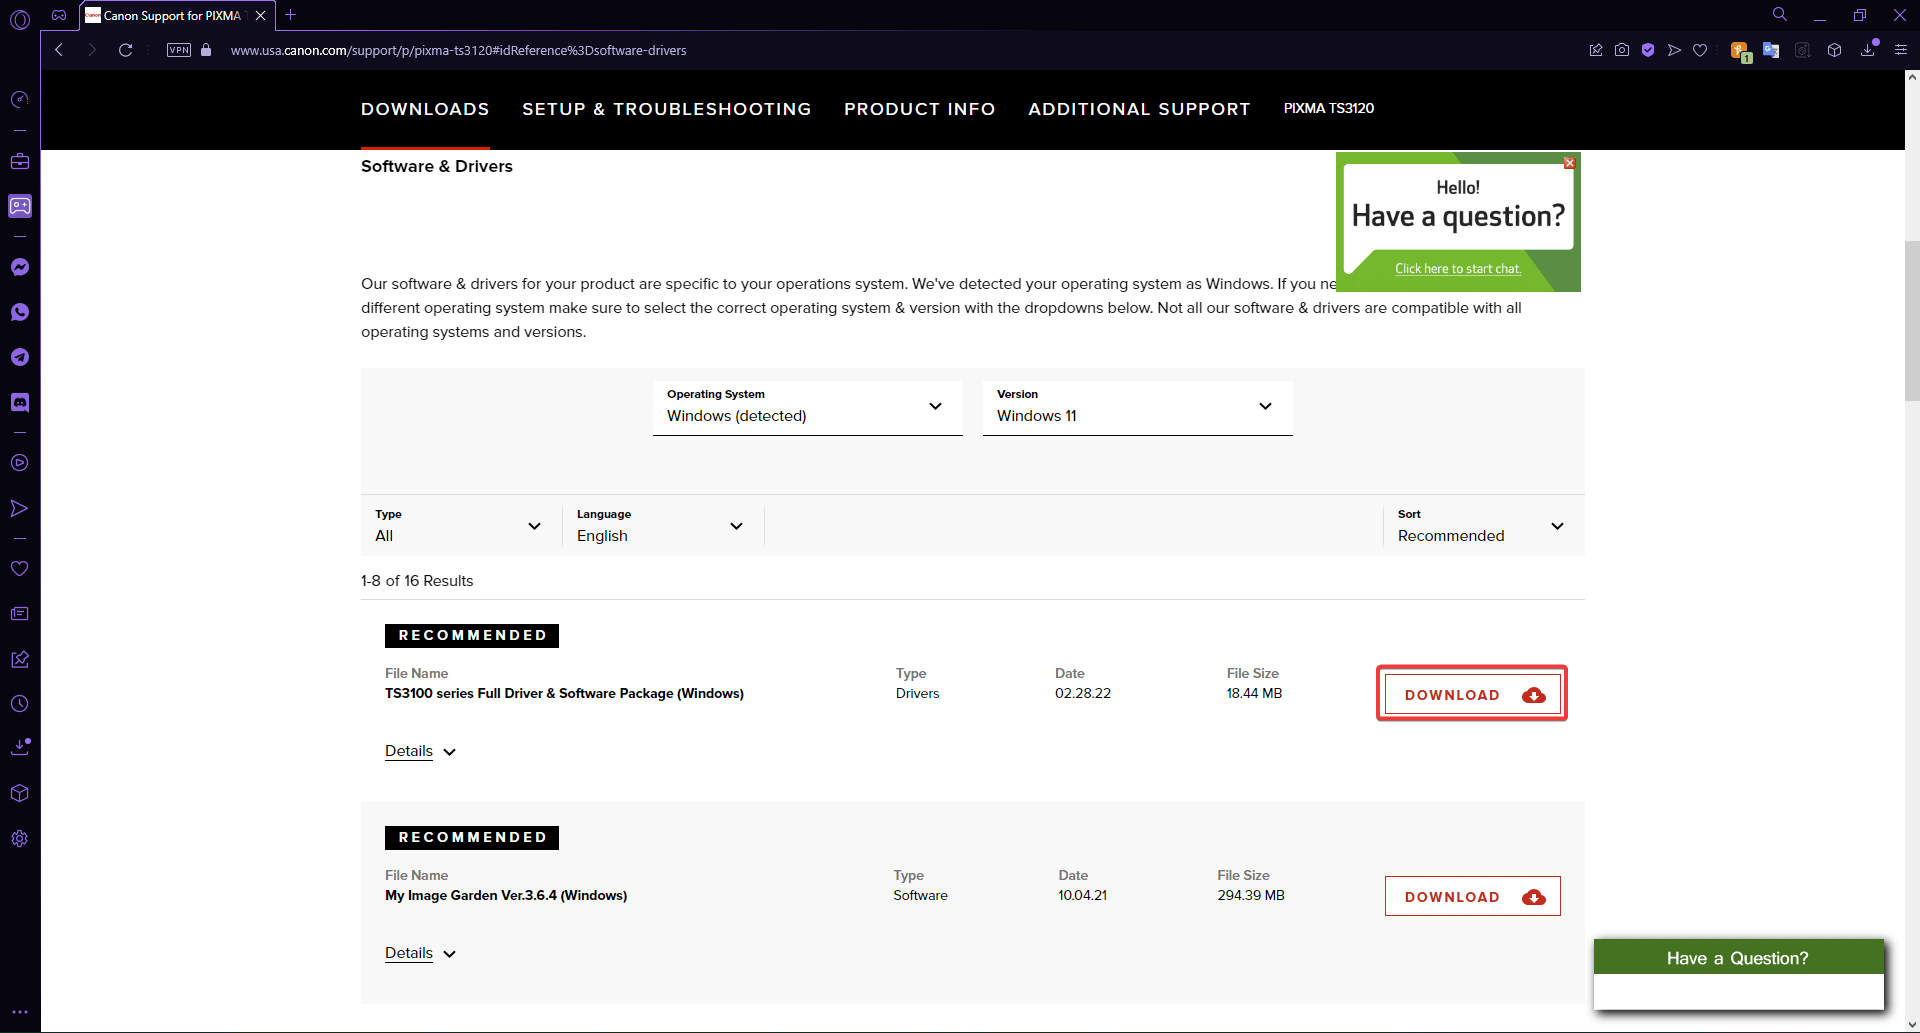This screenshot has width=1920, height=1033.
Task: Change the Language dropdown from English
Action: pyautogui.click(x=661, y=526)
